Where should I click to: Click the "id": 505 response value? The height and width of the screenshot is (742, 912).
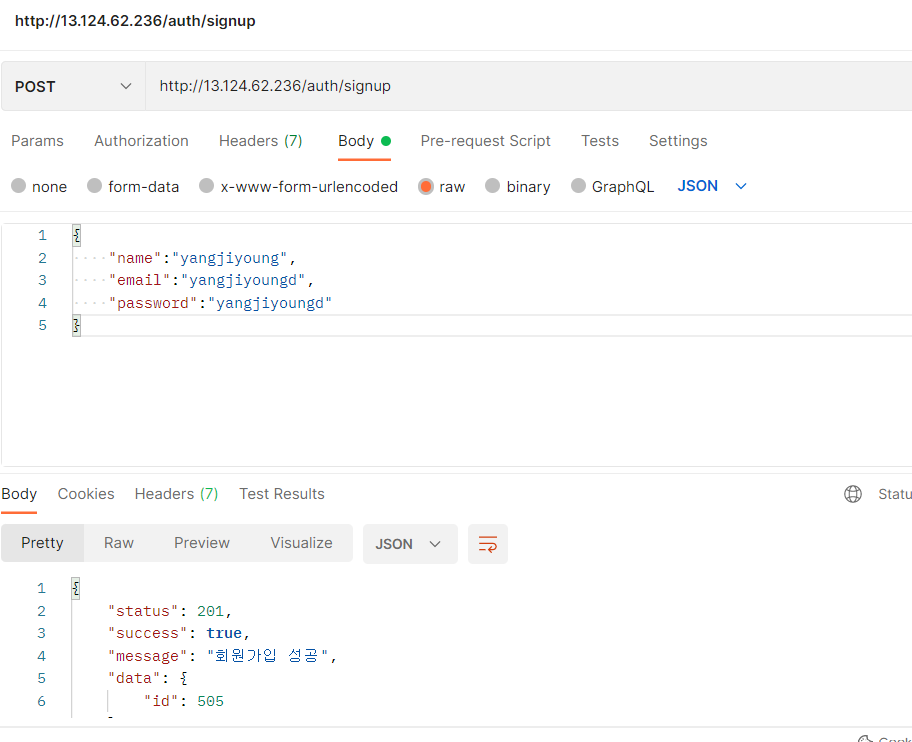pyautogui.click(x=211, y=701)
